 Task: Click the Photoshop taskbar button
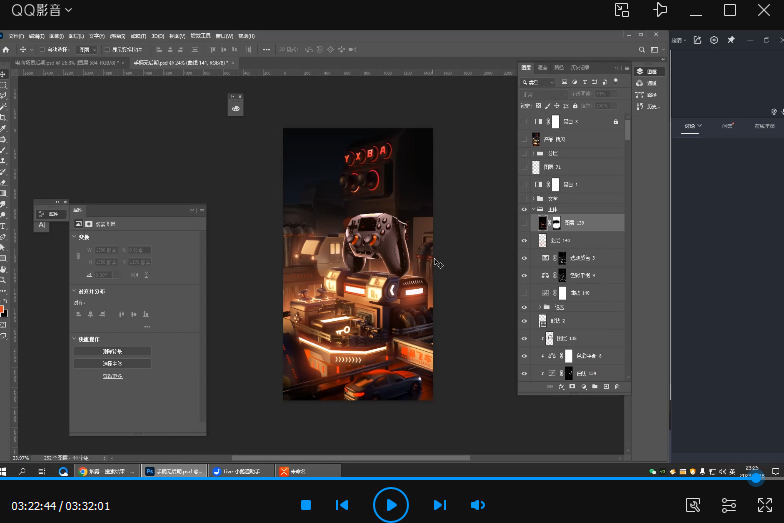coord(176,470)
